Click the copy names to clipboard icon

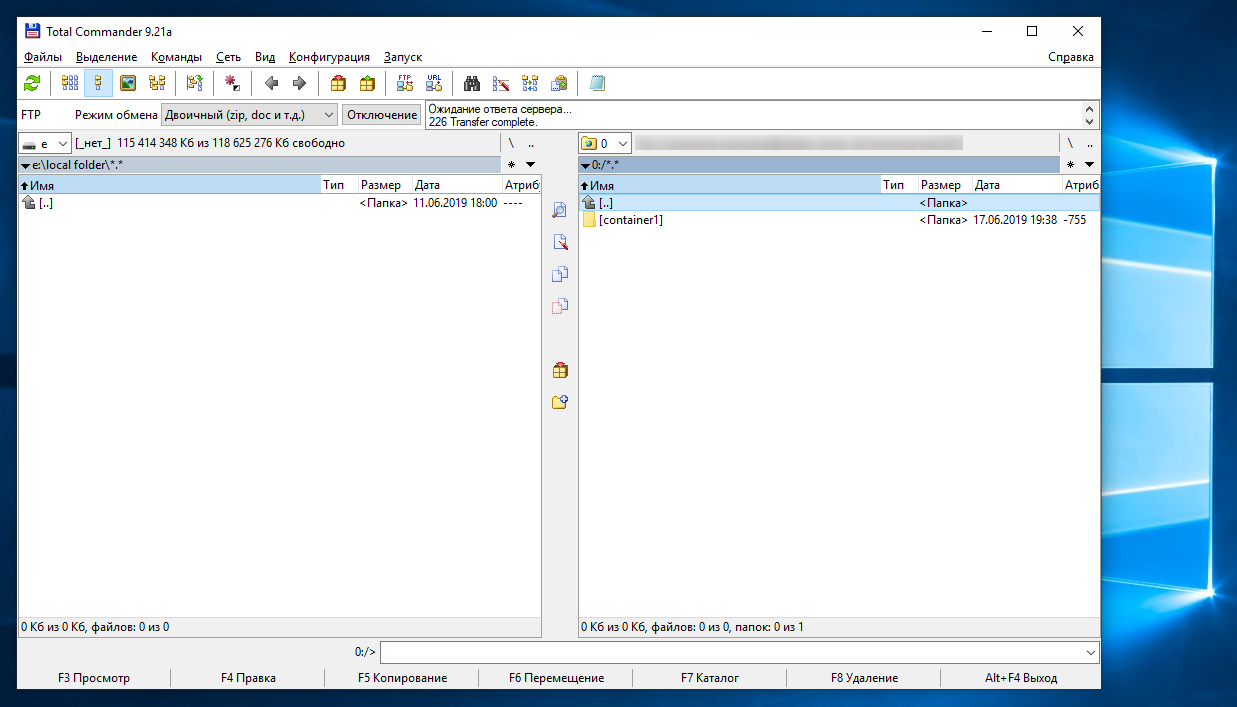559,83
